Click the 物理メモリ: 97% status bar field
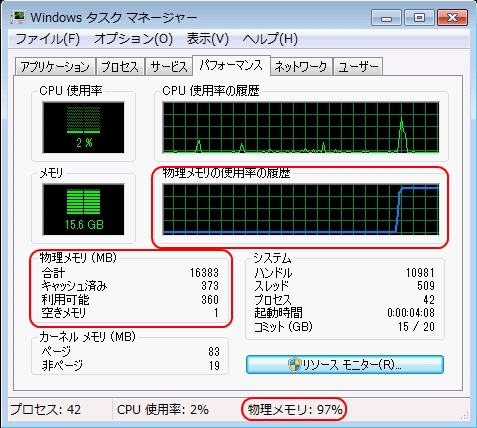 pos(295,409)
